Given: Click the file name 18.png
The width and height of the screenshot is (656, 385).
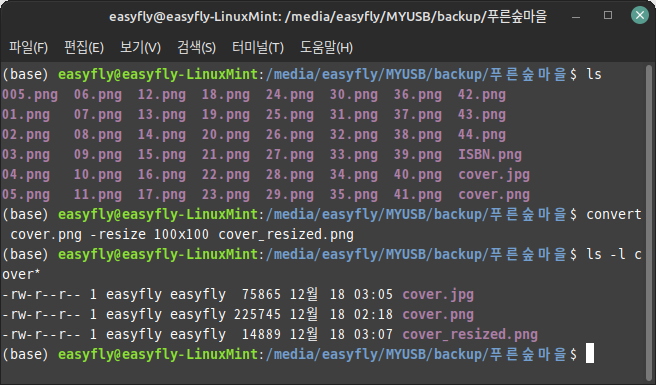Looking at the screenshot, I should pyautogui.click(x=226, y=95).
